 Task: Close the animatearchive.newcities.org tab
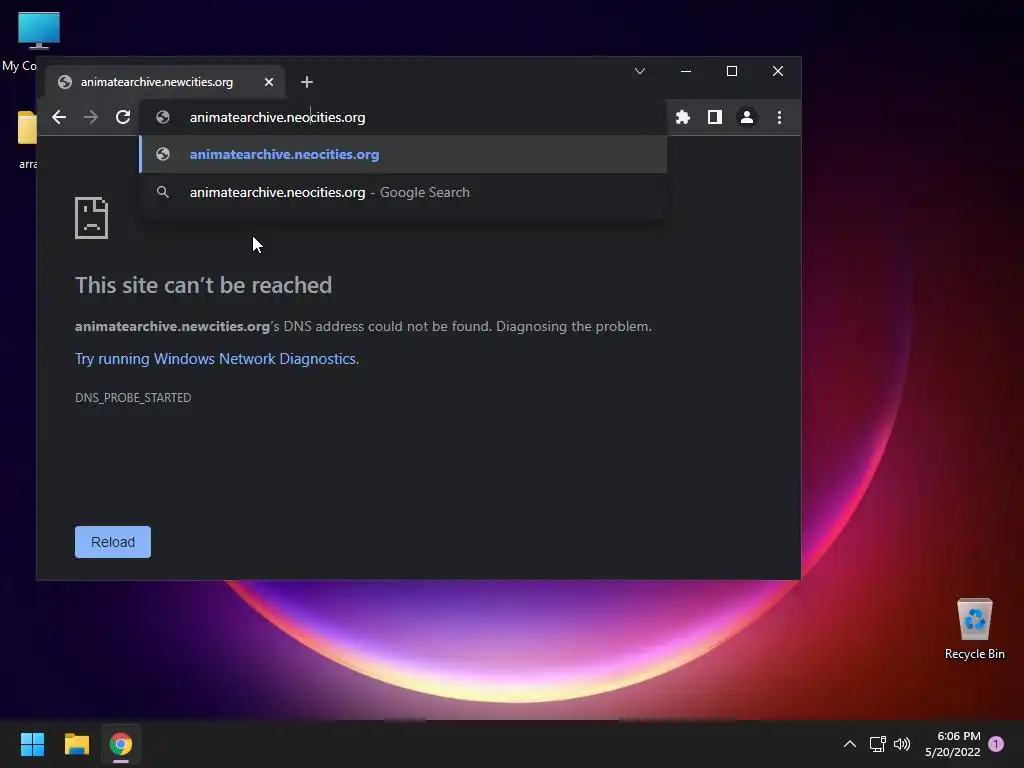click(x=269, y=82)
